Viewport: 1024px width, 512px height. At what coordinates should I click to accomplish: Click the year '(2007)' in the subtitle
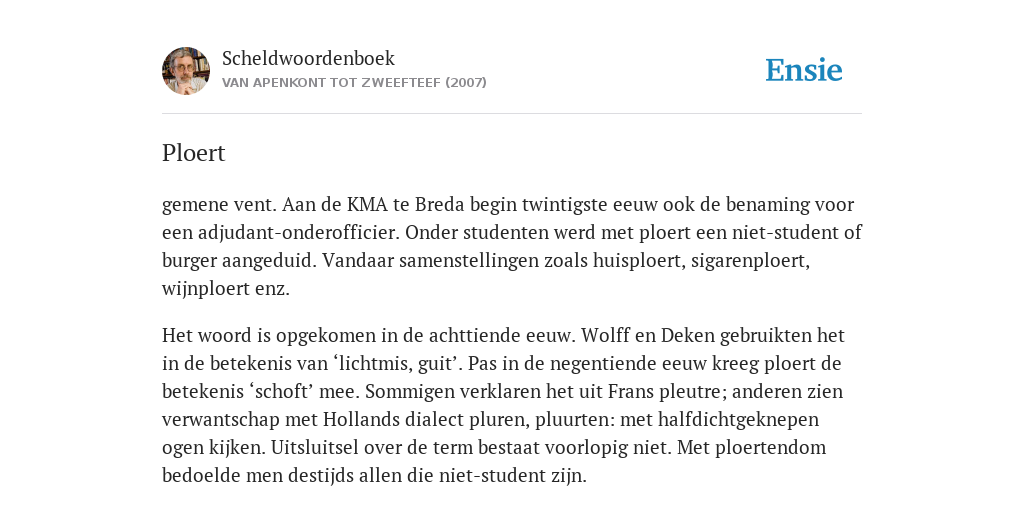[x=466, y=83]
